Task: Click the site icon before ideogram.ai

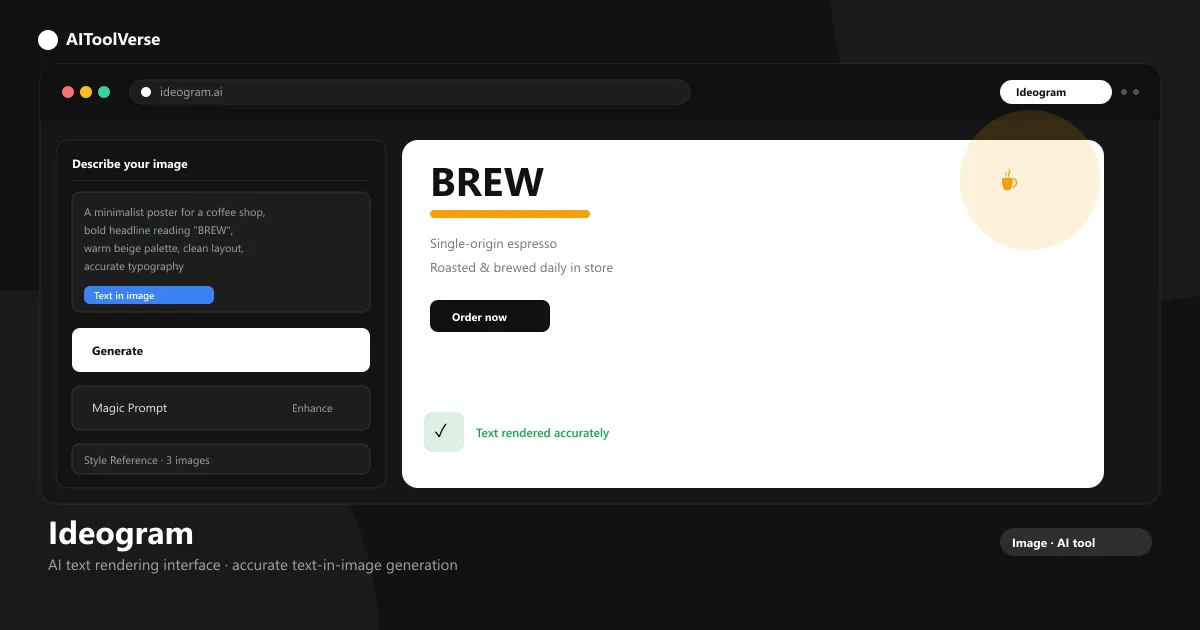Action: tap(146, 92)
